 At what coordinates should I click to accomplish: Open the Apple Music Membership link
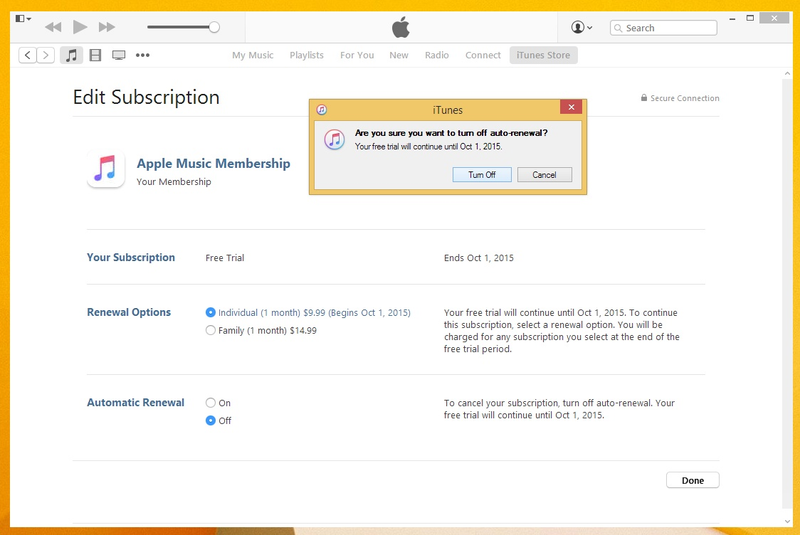(213, 163)
